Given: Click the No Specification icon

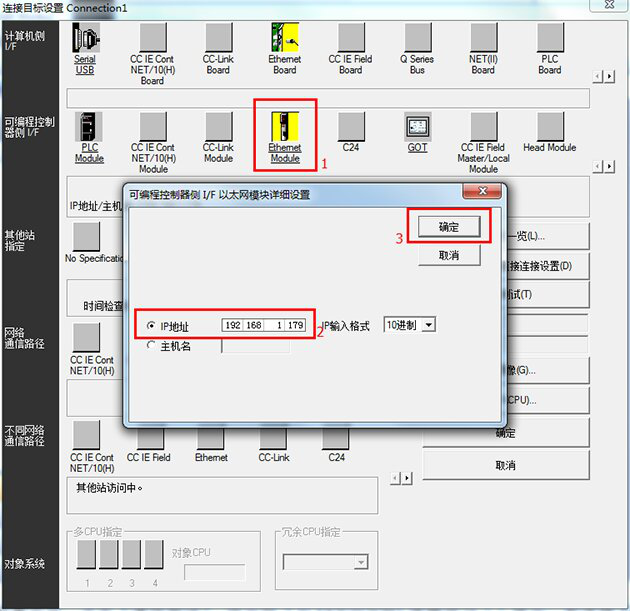Looking at the screenshot, I should point(87,236).
